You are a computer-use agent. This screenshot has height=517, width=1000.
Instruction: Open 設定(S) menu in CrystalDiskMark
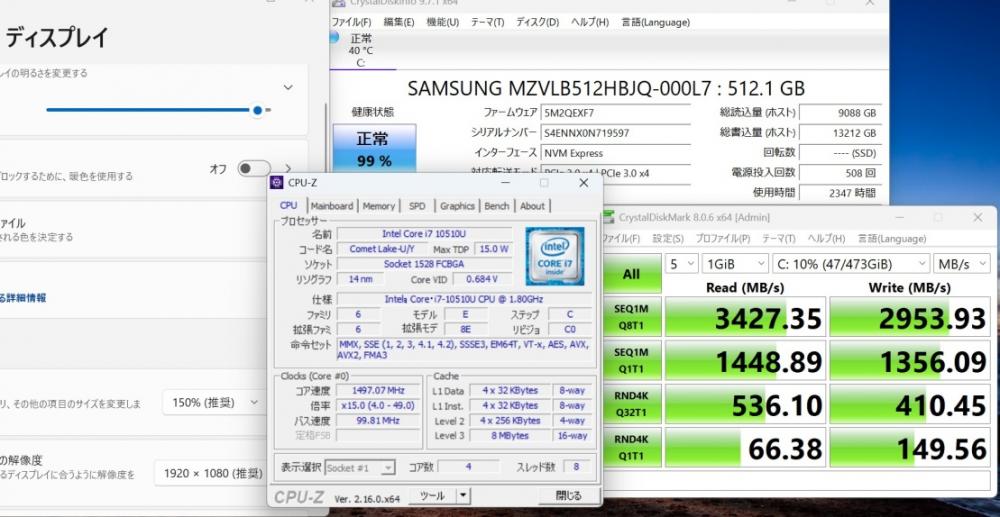tap(668, 238)
